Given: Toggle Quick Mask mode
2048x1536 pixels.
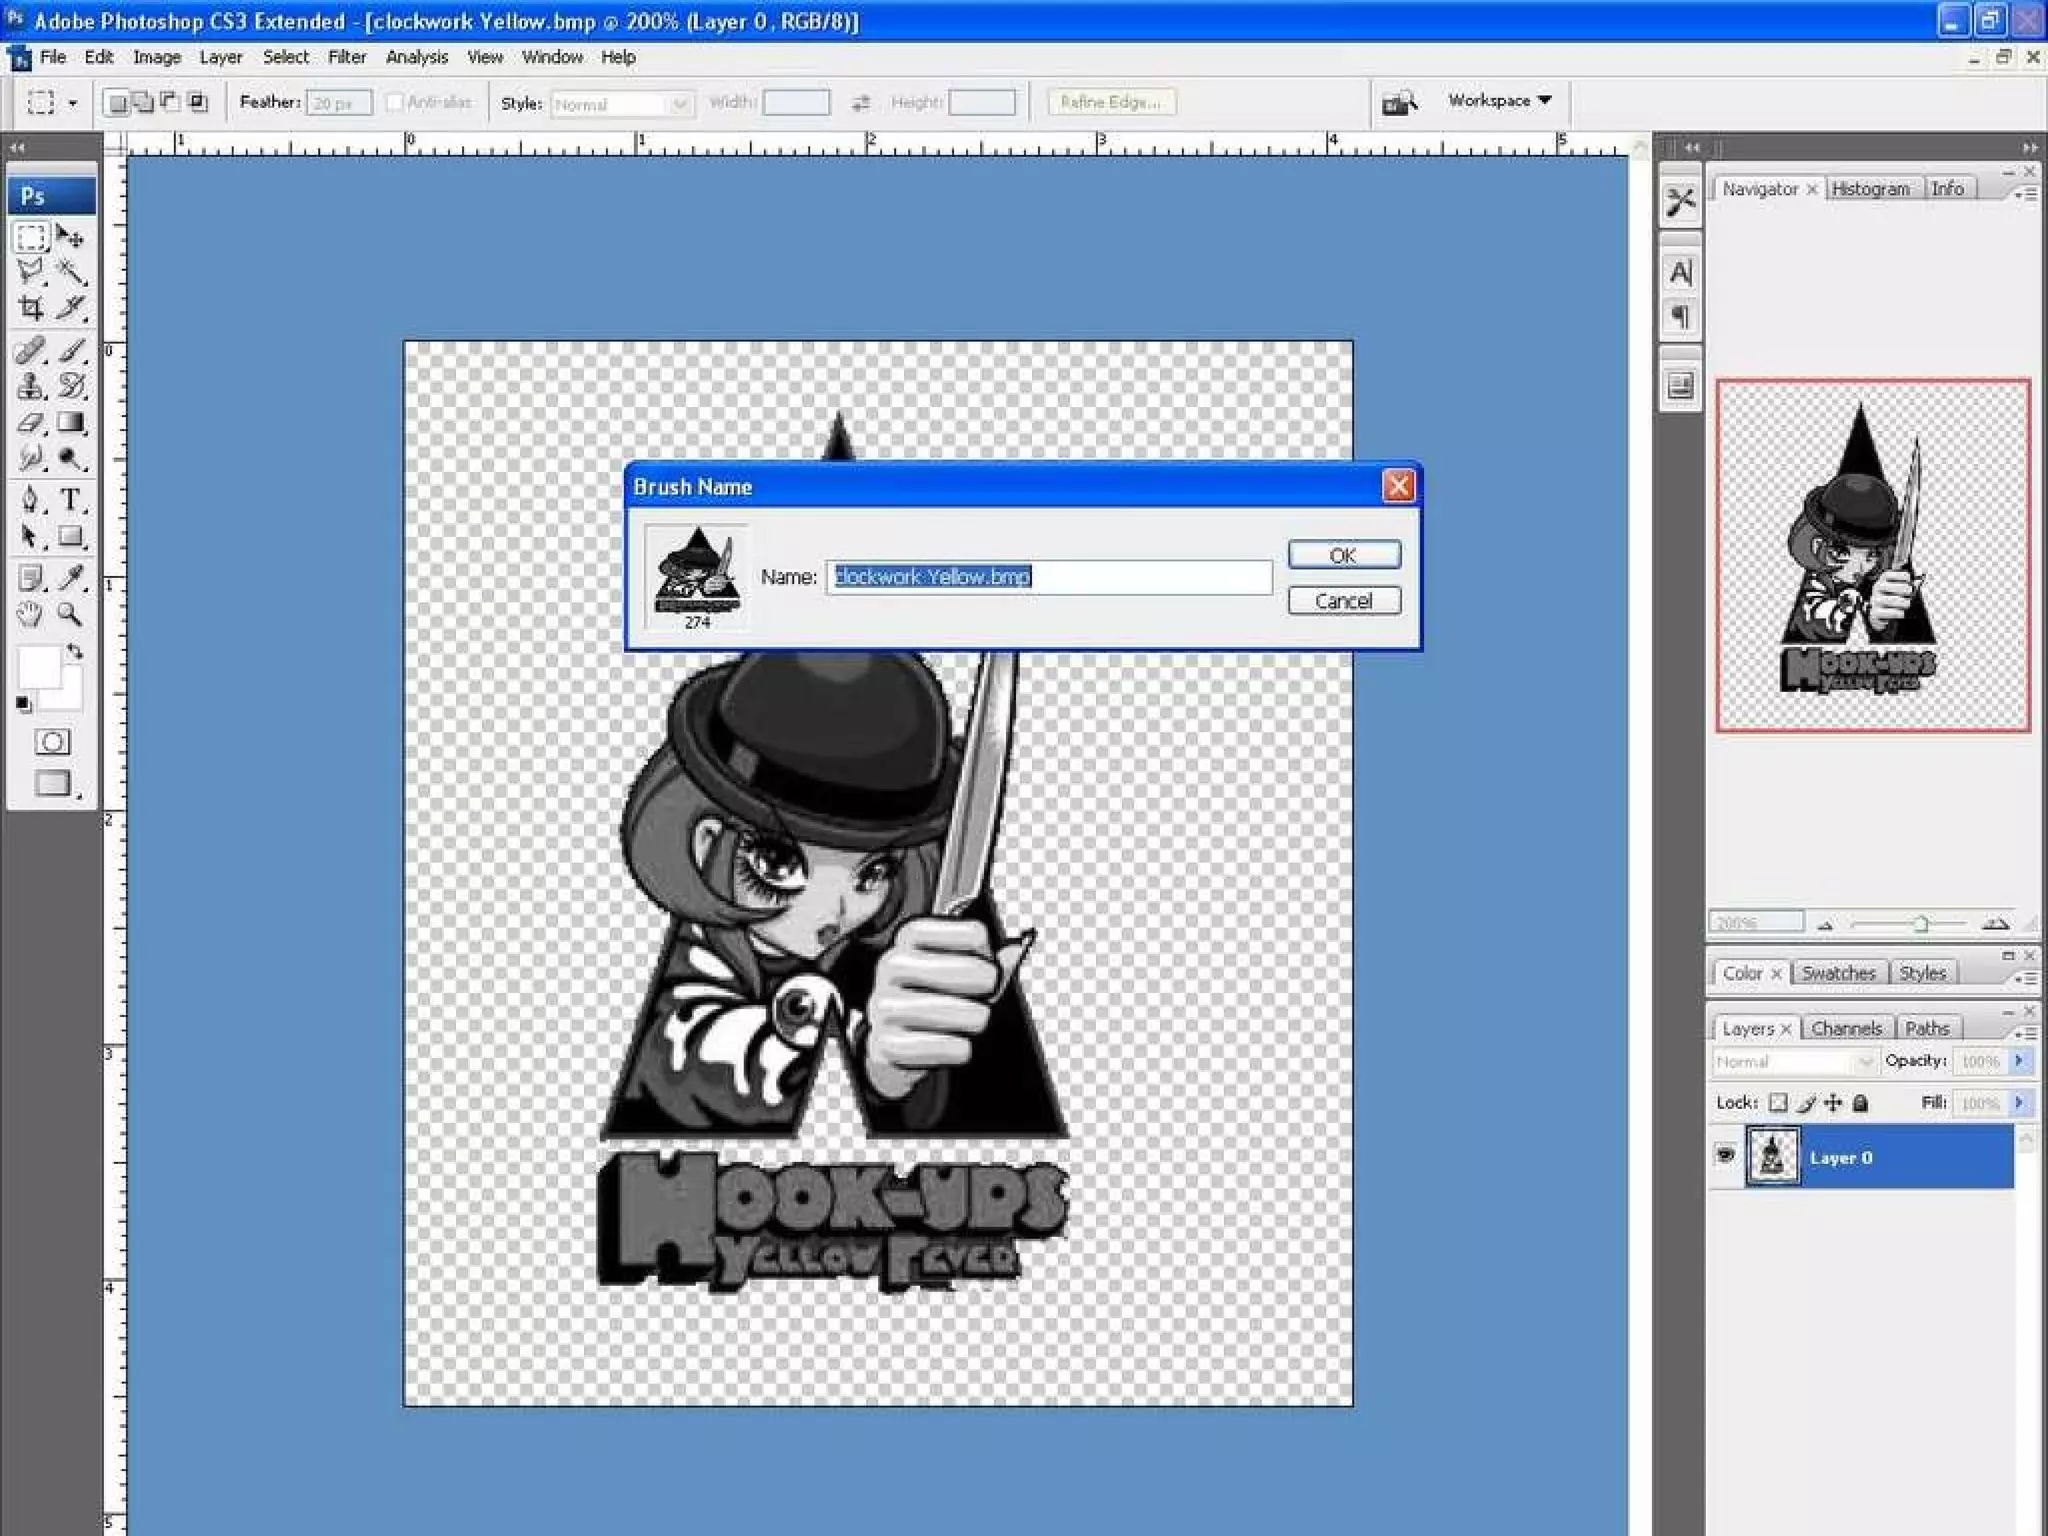Looking at the screenshot, I should pyautogui.click(x=52, y=742).
